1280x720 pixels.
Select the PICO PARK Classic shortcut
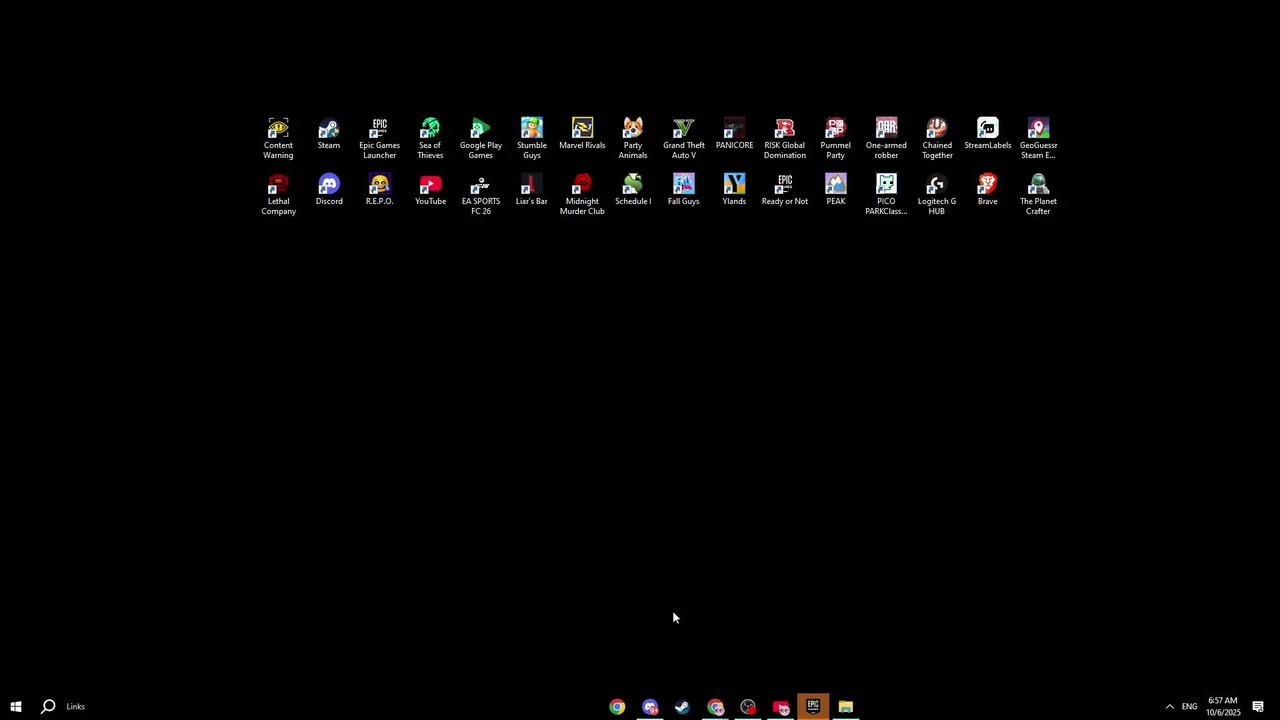pyautogui.click(x=886, y=194)
